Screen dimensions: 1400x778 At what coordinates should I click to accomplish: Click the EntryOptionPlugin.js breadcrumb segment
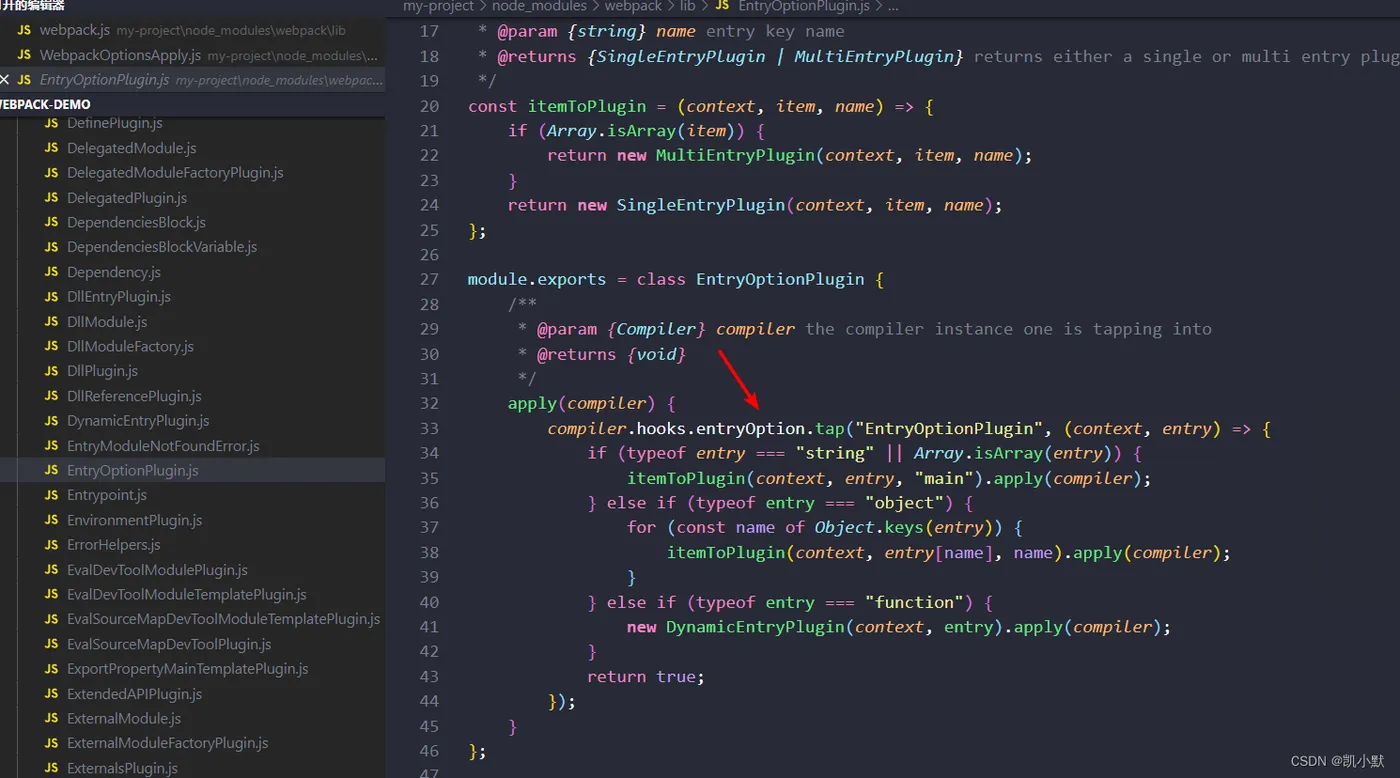[x=804, y=6]
